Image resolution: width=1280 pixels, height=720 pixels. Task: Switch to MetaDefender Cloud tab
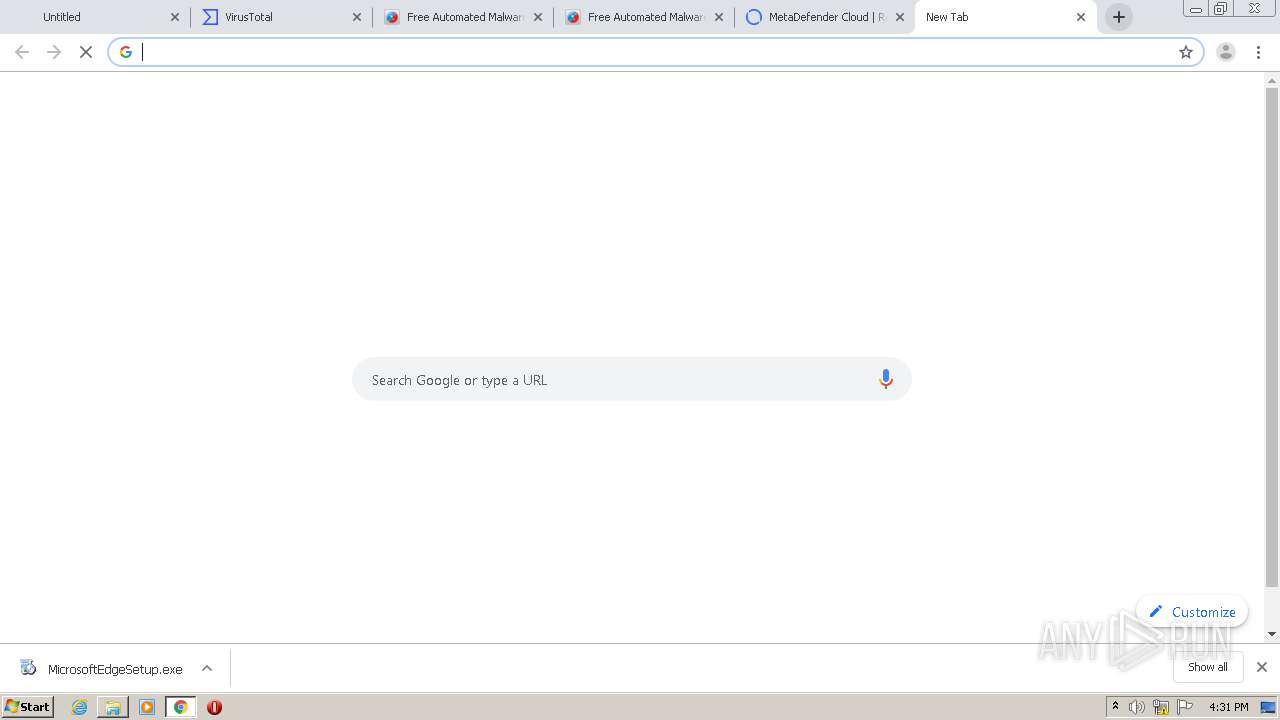click(x=824, y=17)
